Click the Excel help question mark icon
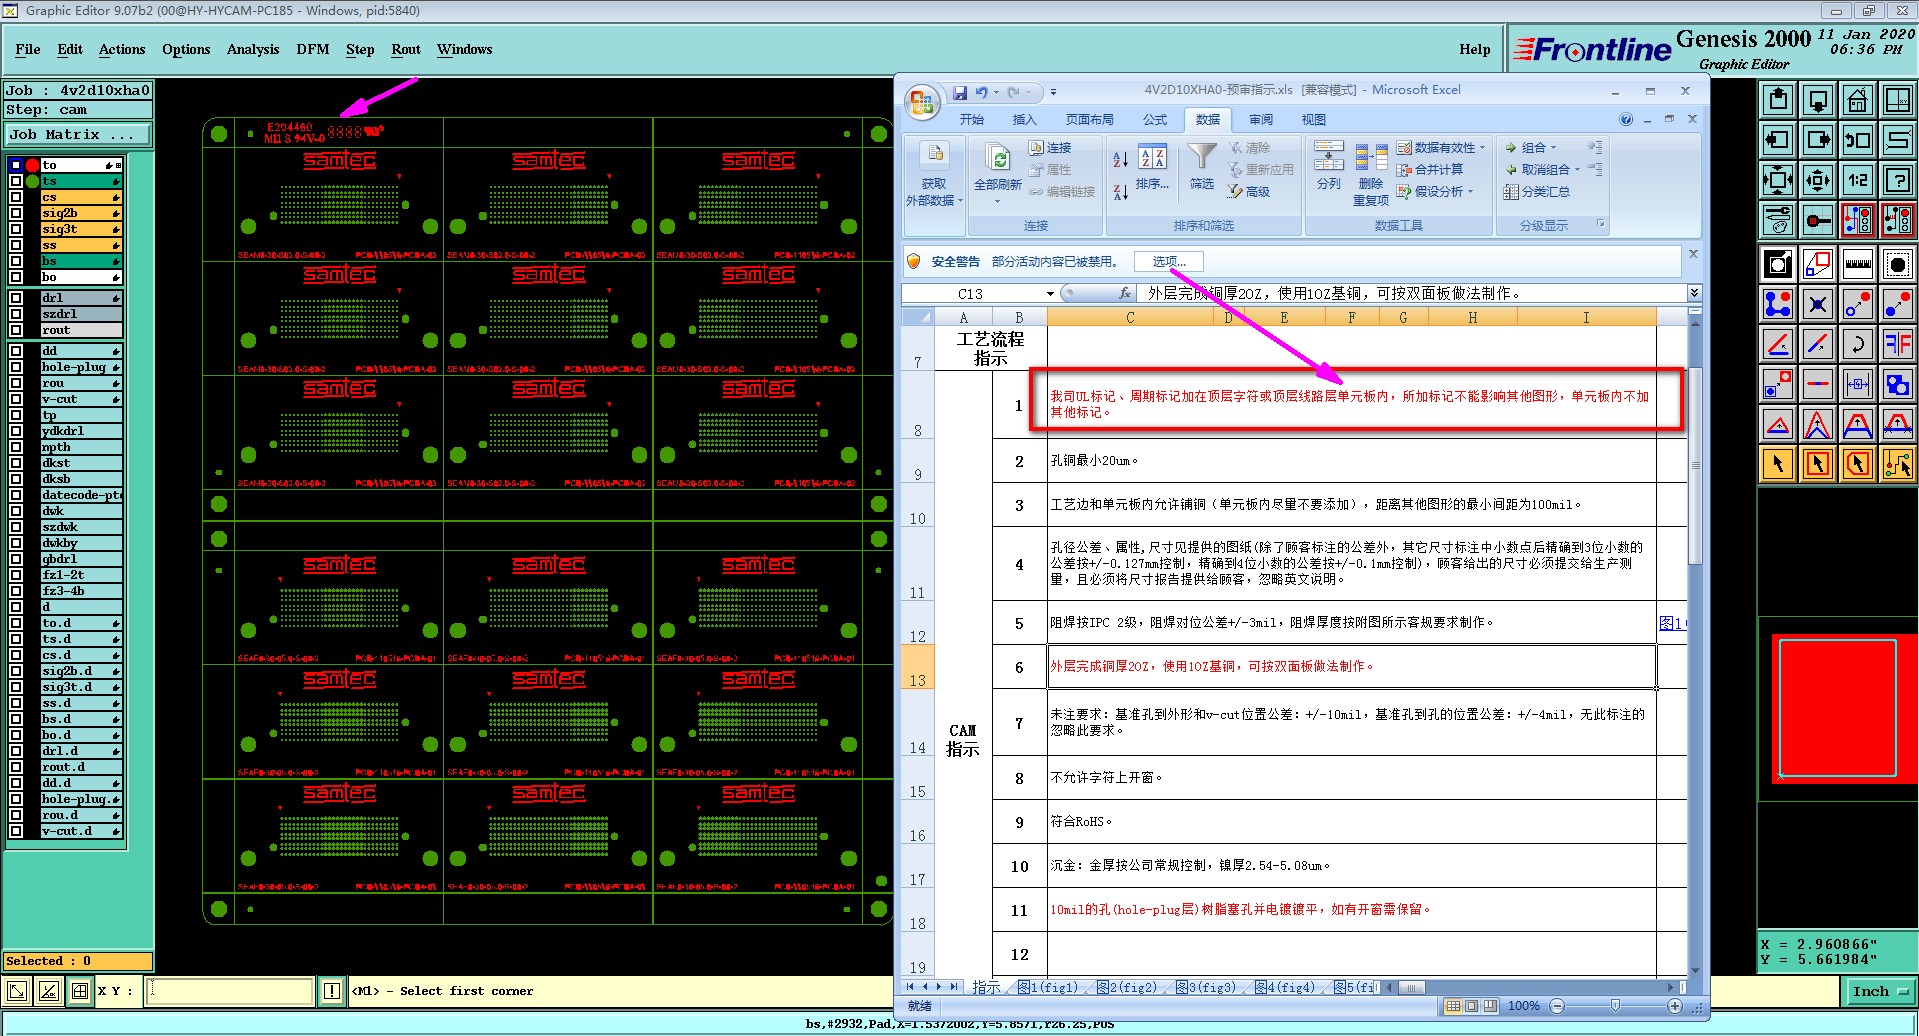The image size is (1919, 1036). [1626, 119]
